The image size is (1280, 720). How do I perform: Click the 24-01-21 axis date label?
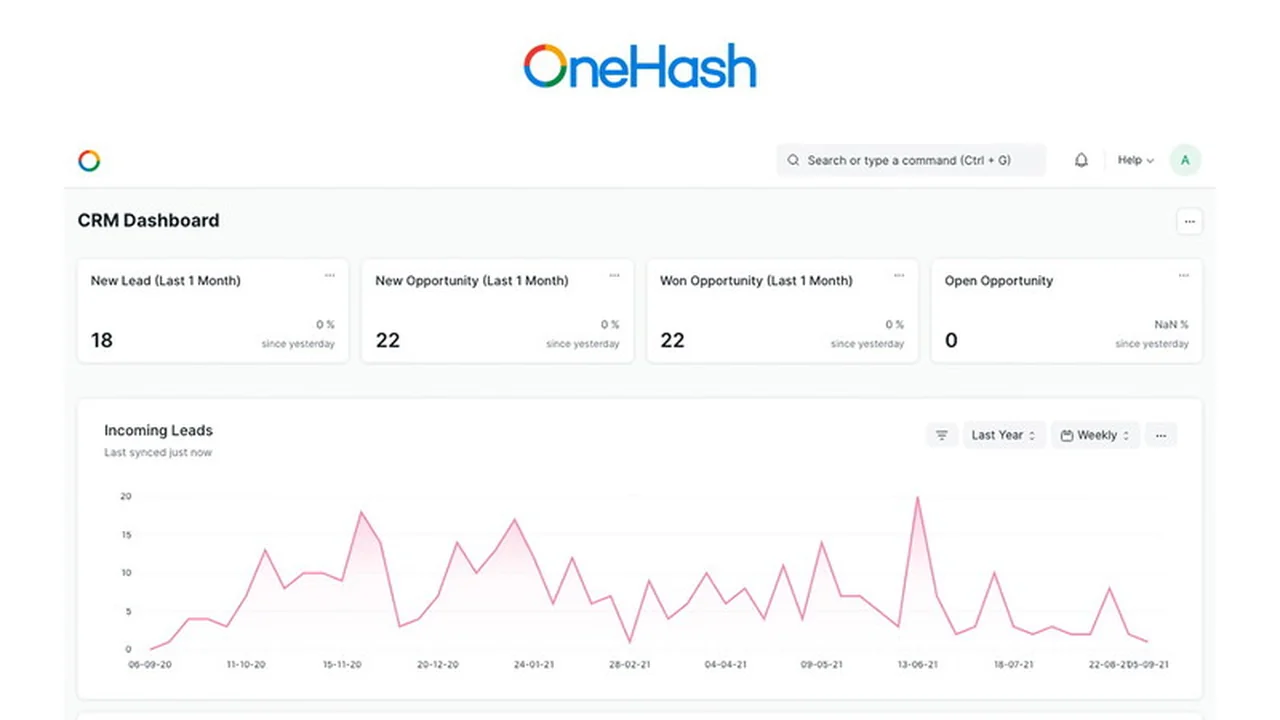(534, 664)
